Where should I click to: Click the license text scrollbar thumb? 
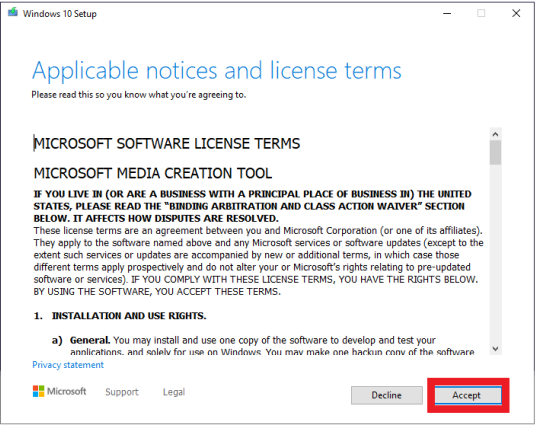click(495, 153)
